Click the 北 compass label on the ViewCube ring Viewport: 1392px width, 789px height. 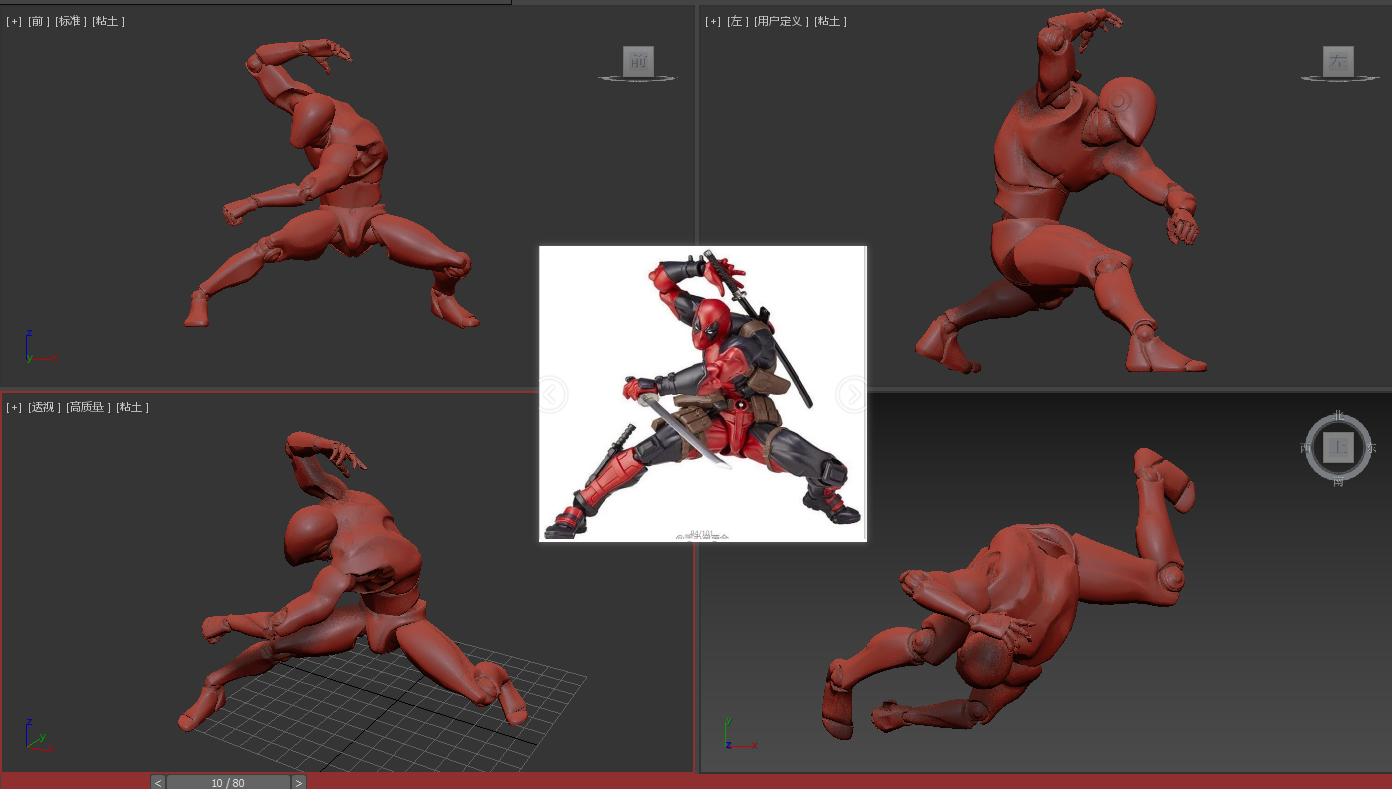(1339, 415)
